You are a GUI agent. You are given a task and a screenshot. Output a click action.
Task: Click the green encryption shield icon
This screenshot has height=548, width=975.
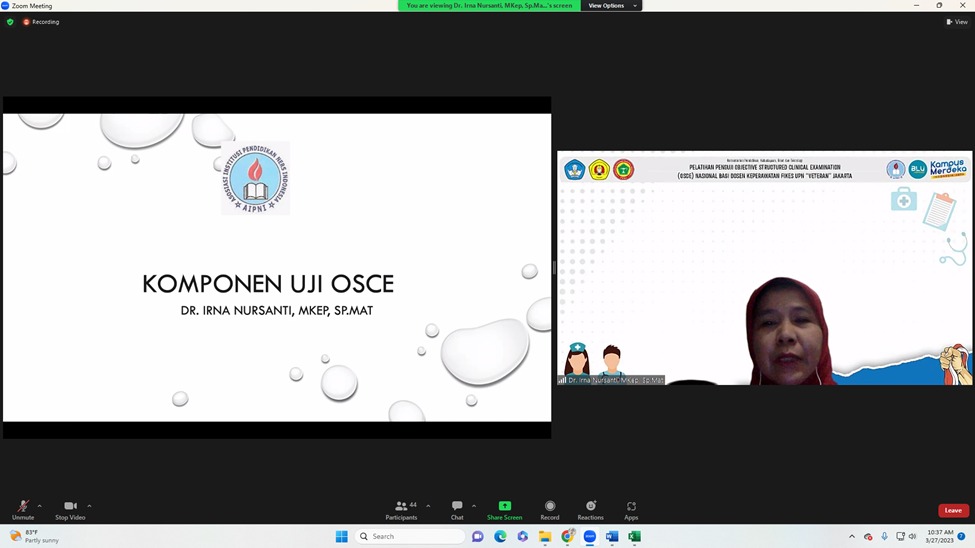(10, 22)
